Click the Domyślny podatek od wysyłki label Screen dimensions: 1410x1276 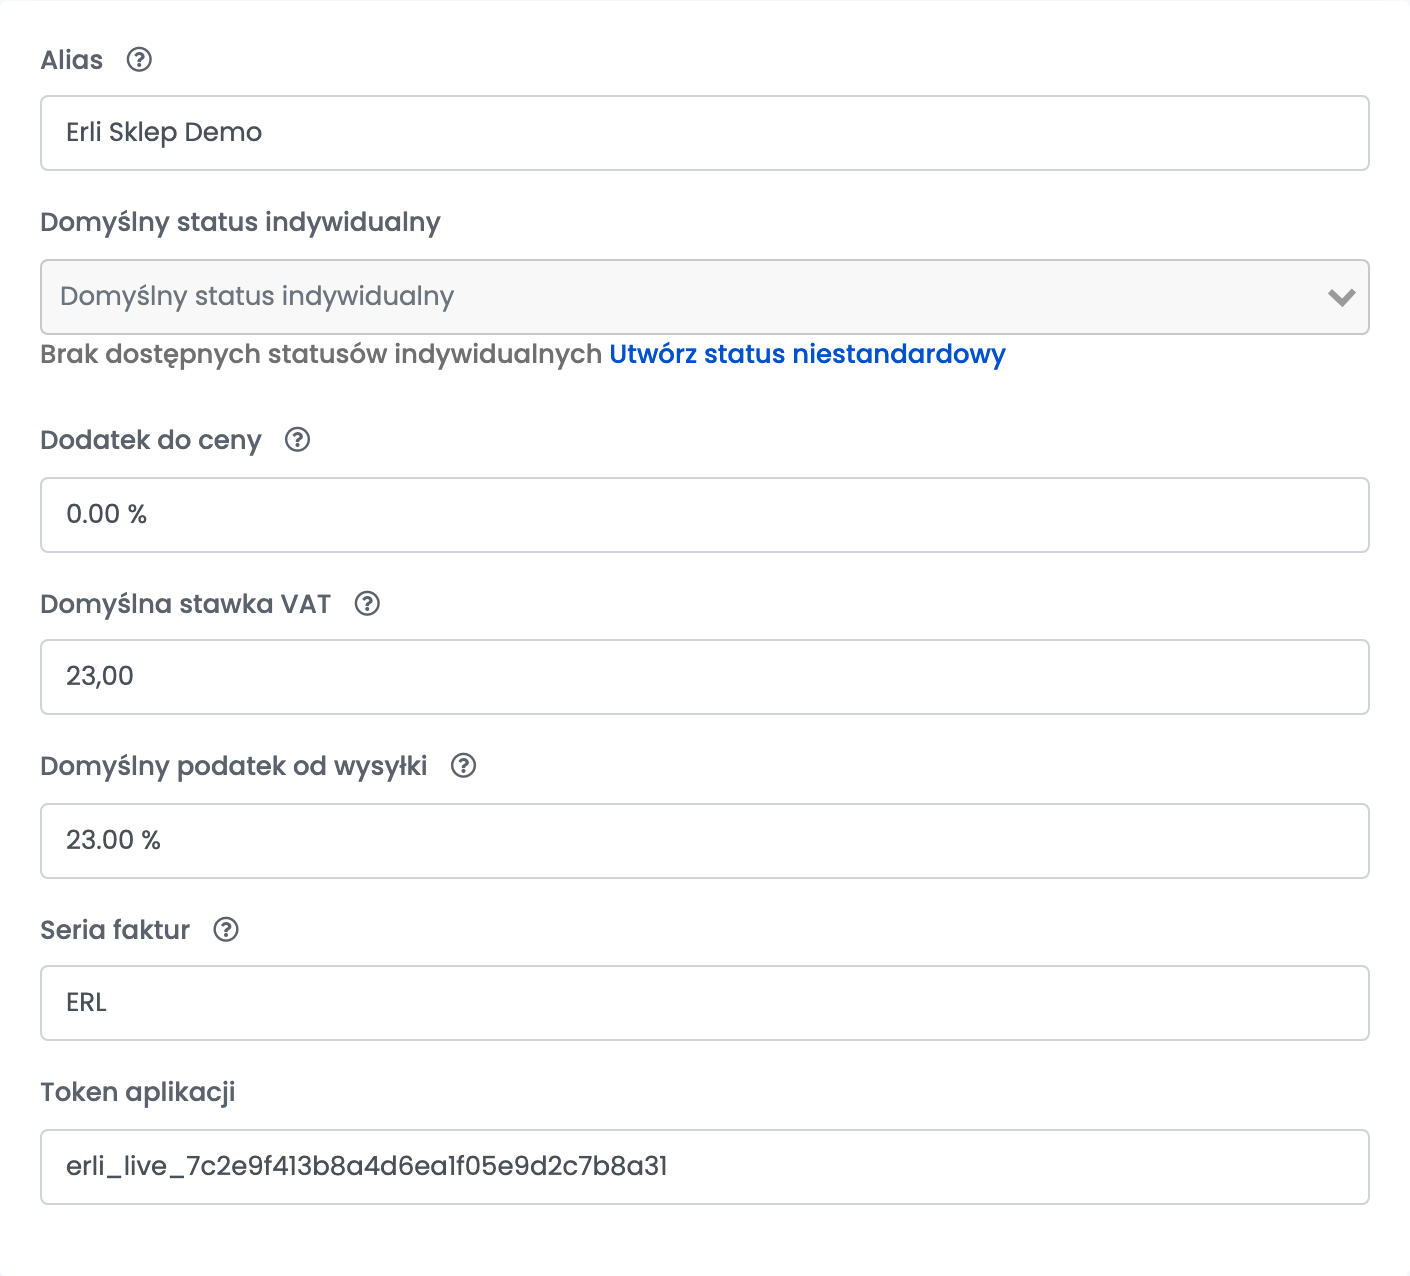[234, 766]
